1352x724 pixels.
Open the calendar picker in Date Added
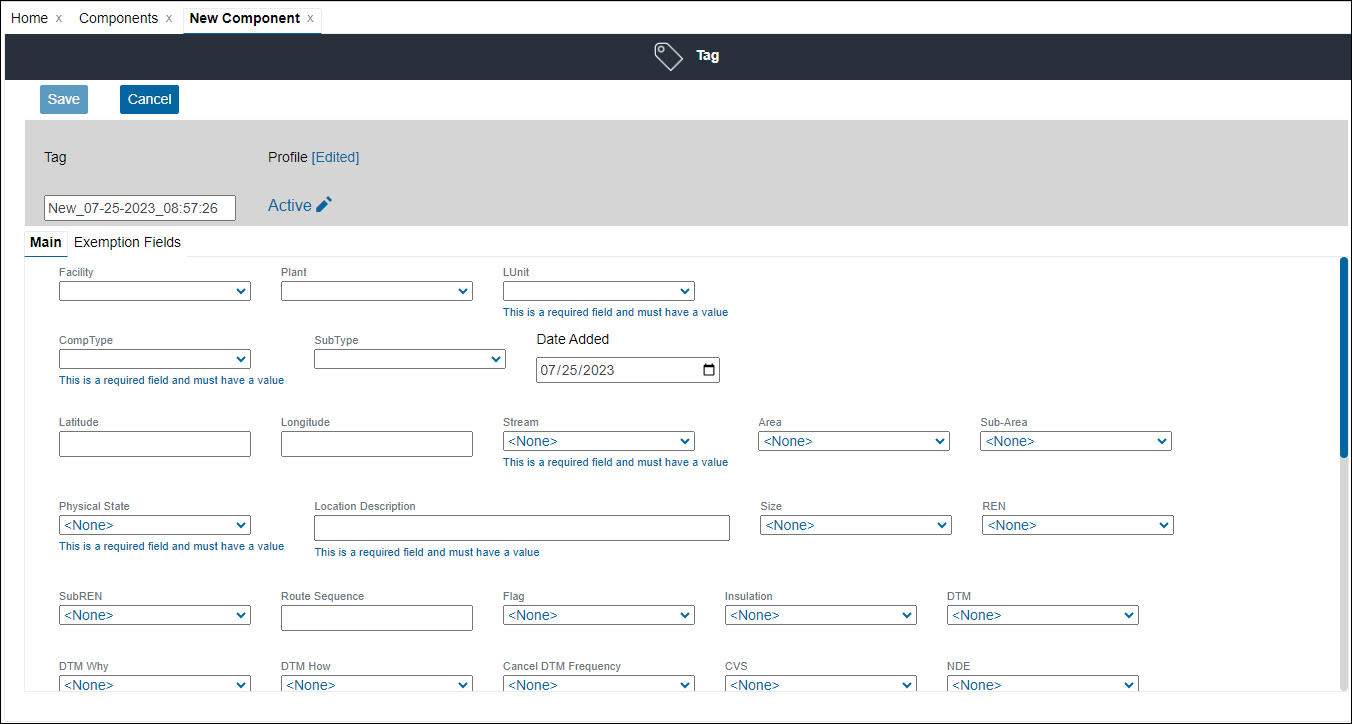click(709, 370)
